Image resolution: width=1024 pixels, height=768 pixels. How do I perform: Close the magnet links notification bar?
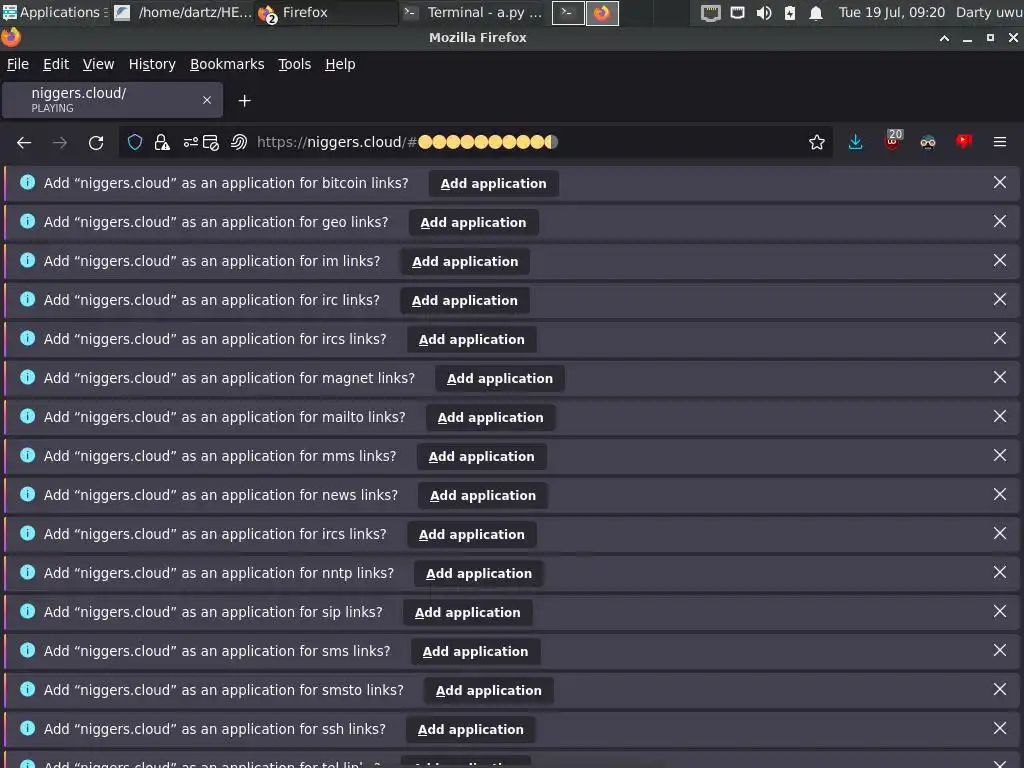tap(1000, 377)
